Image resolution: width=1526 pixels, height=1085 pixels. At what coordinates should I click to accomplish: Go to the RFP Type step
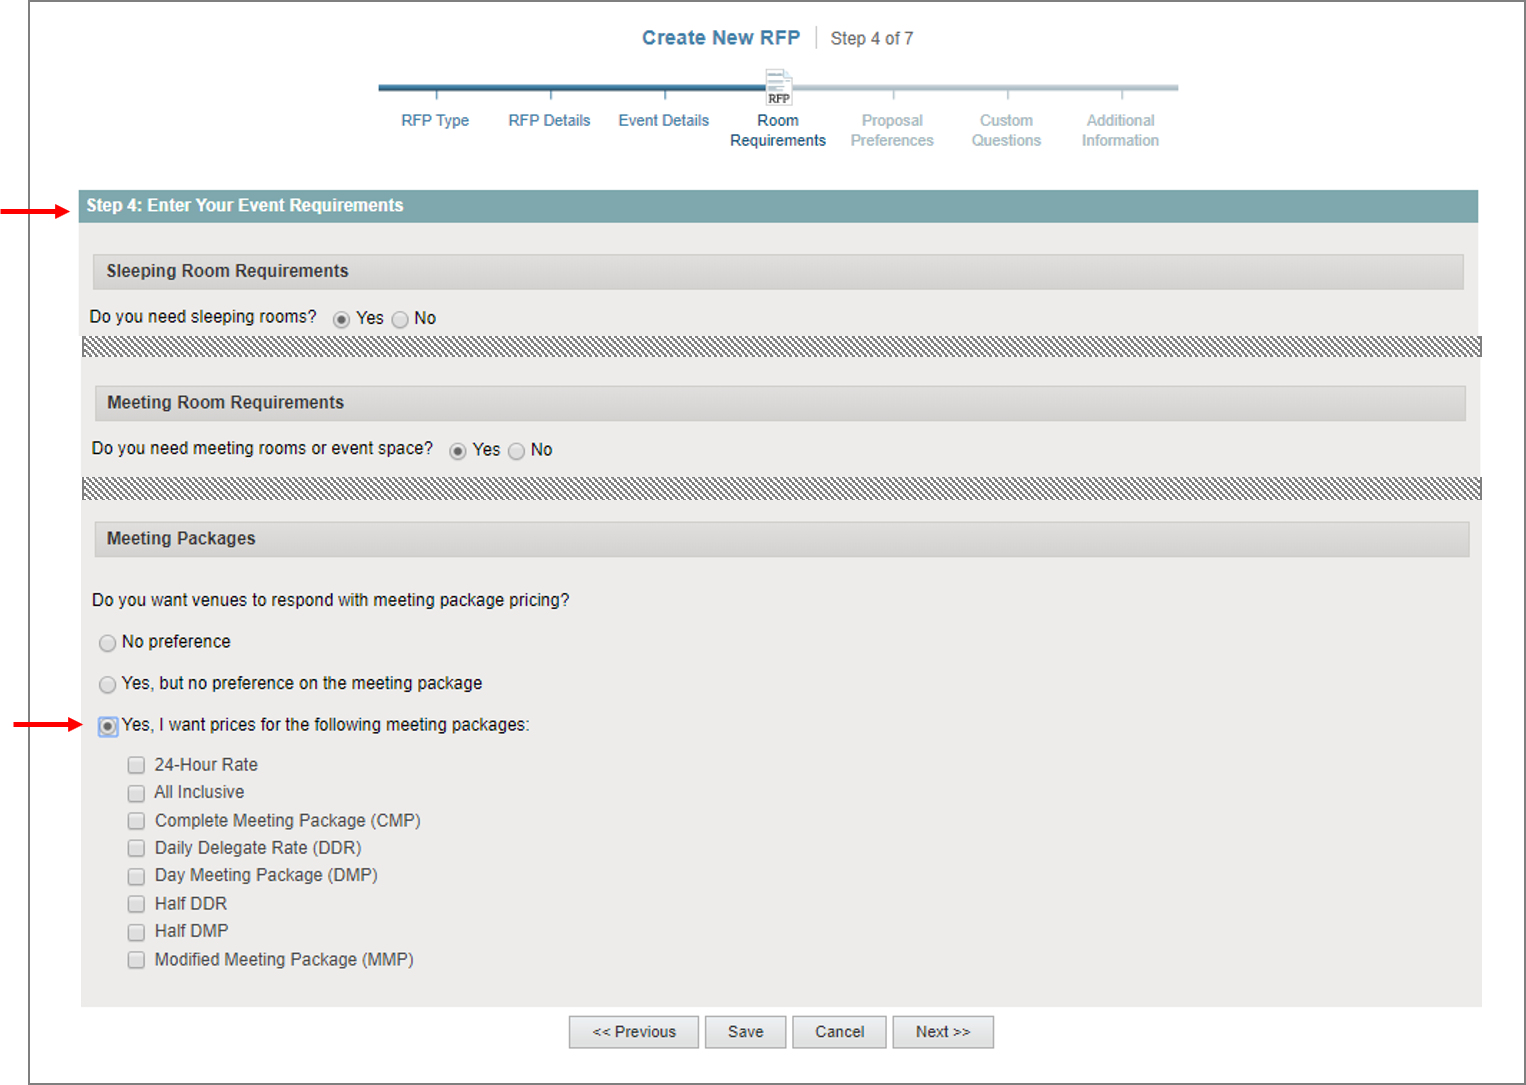(435, 120)
